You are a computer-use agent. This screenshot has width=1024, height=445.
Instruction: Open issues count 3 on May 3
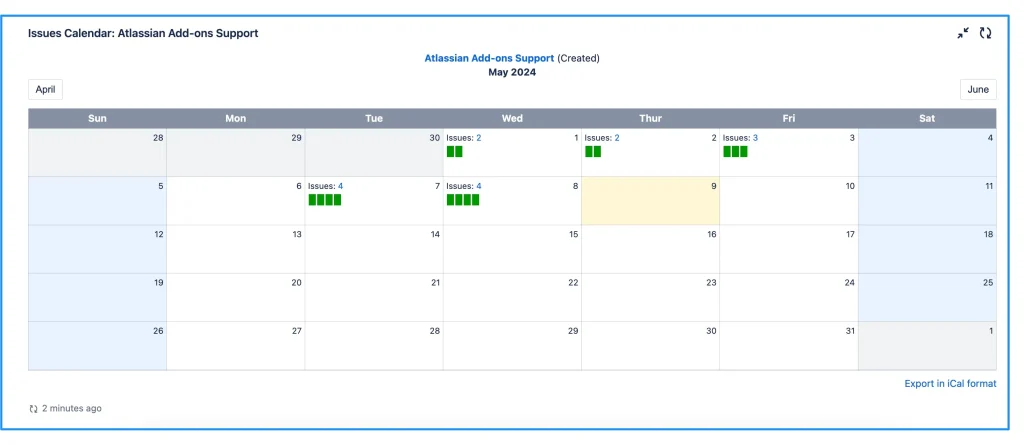click(755, 138)
